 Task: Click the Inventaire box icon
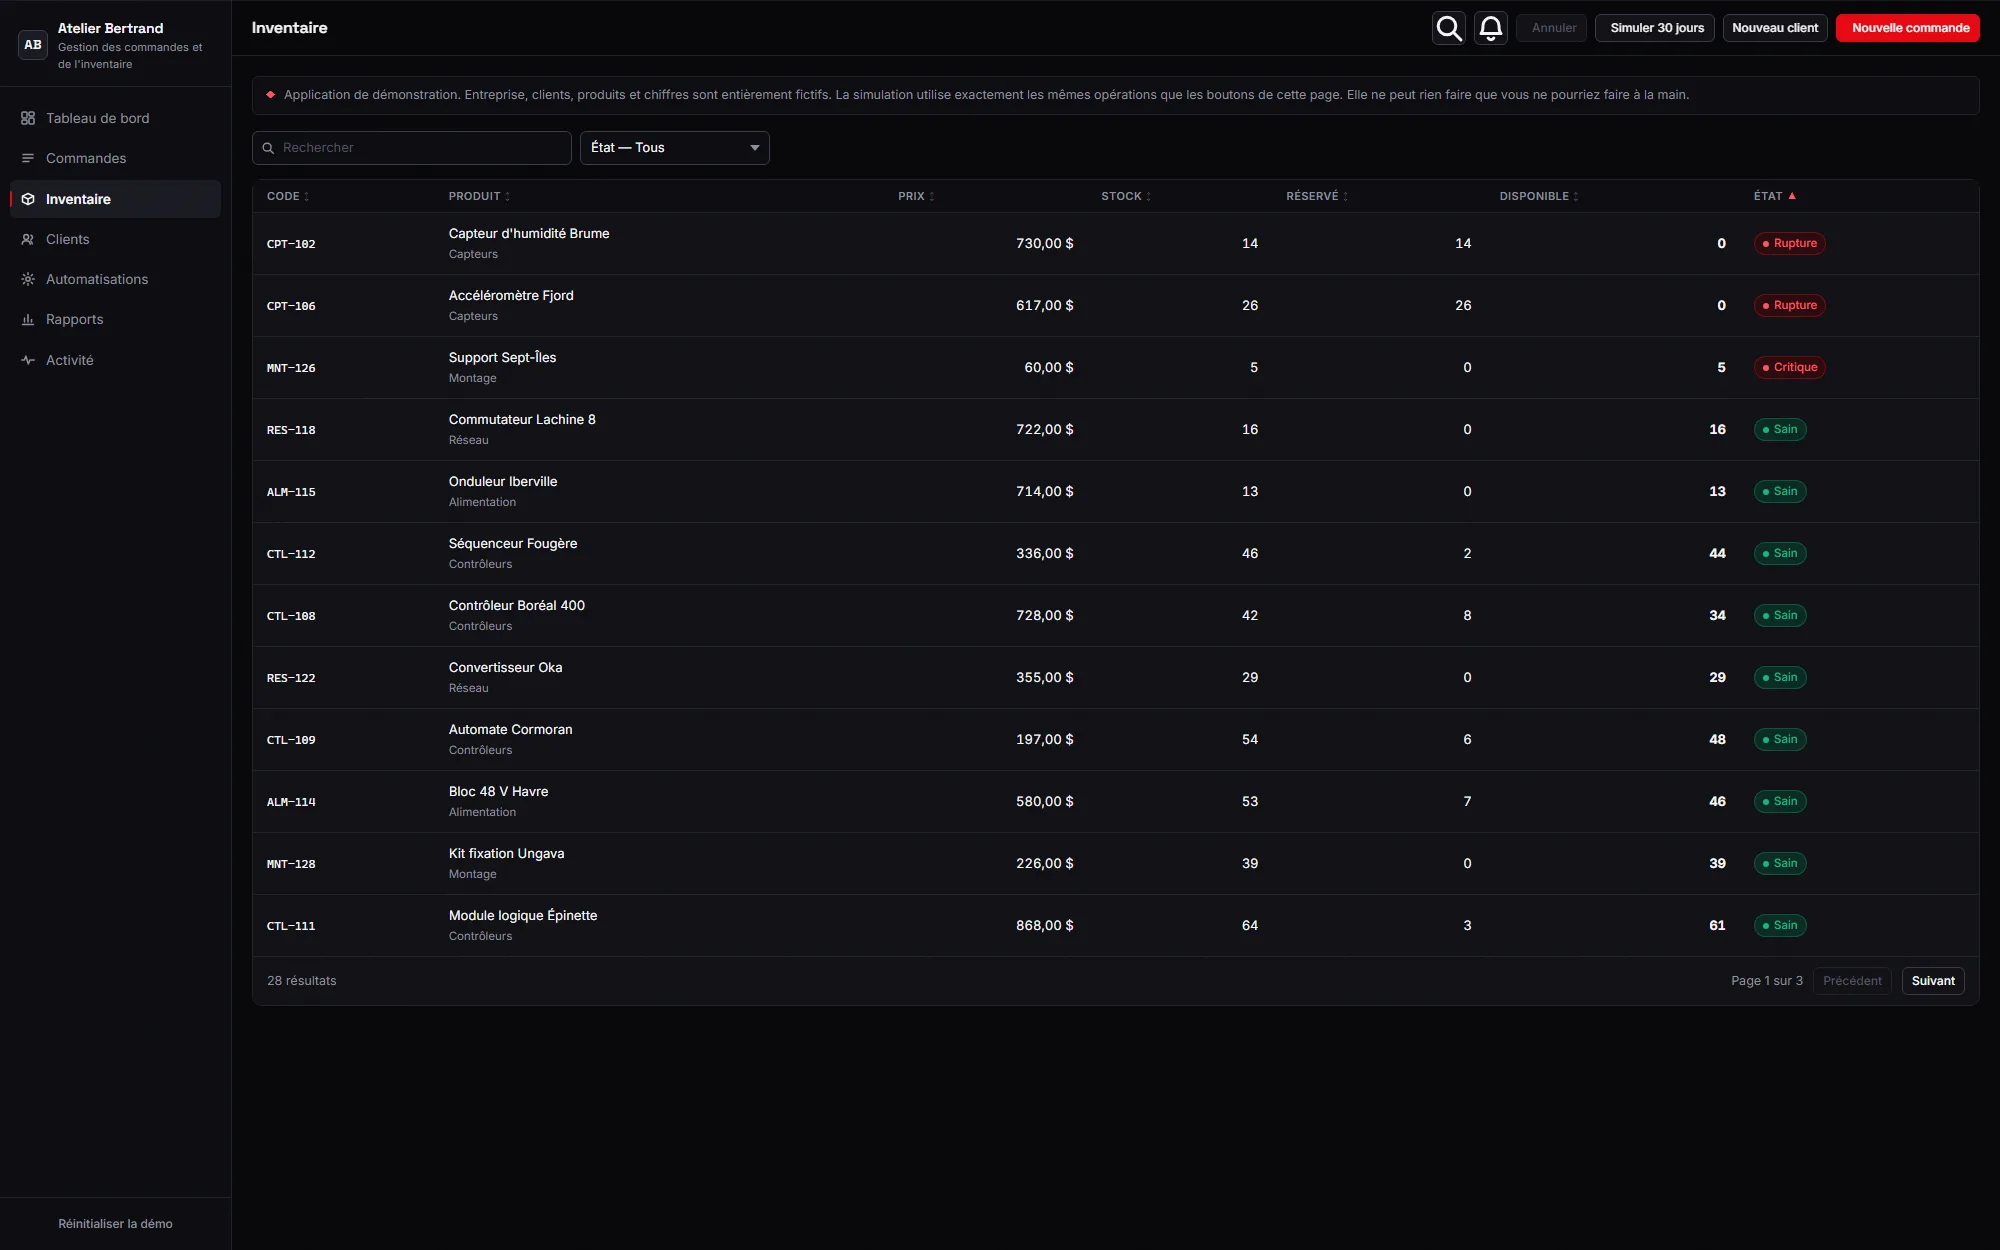[28, 199]
